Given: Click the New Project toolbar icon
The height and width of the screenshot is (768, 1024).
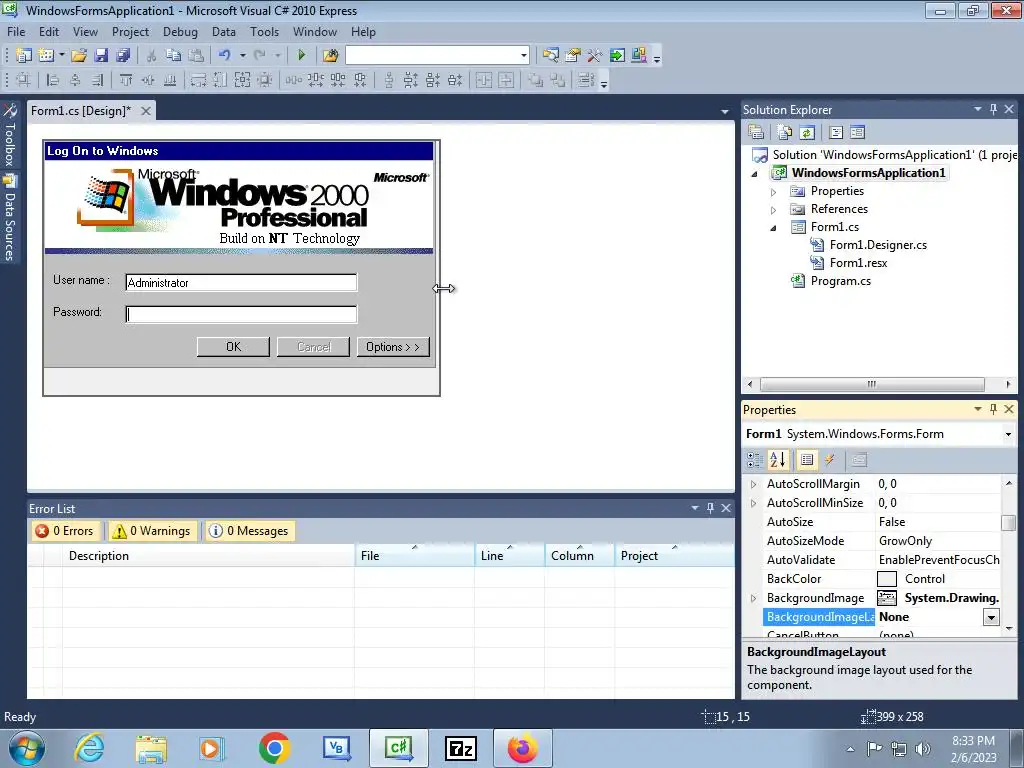Looking at the screenshot, I should click(24, 56).
